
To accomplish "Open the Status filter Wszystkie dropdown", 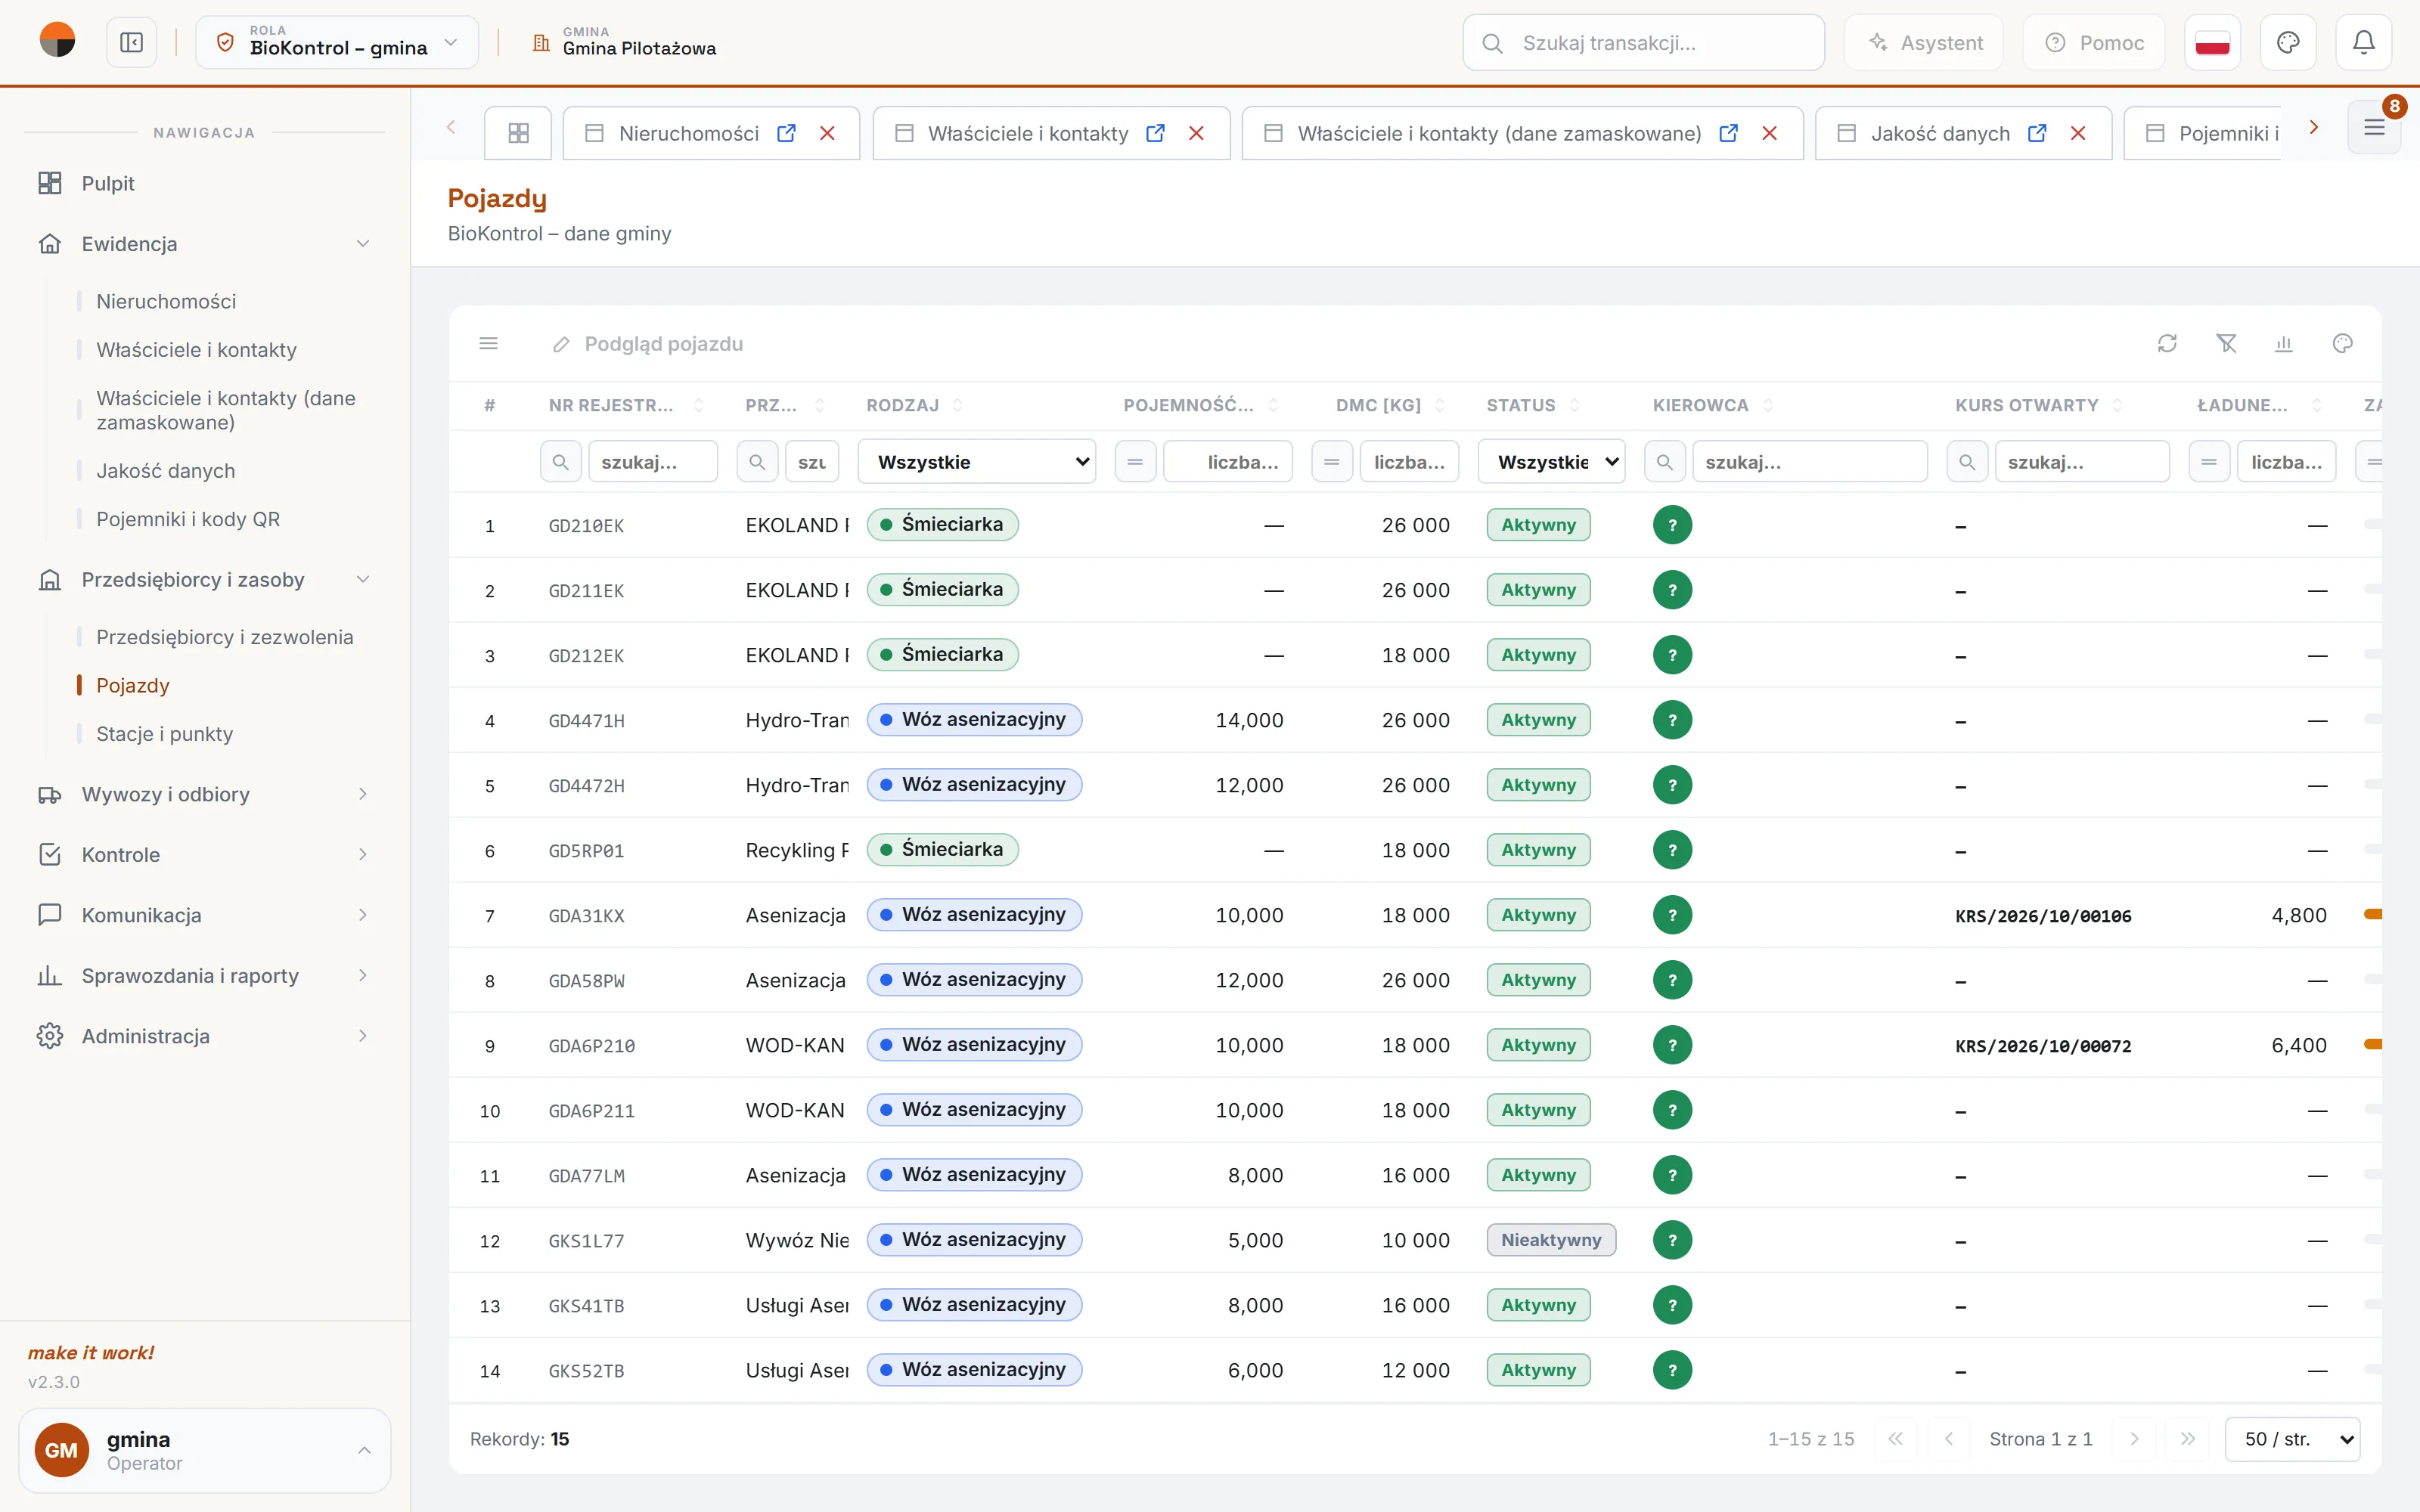I will click(x=1552, y=462).
